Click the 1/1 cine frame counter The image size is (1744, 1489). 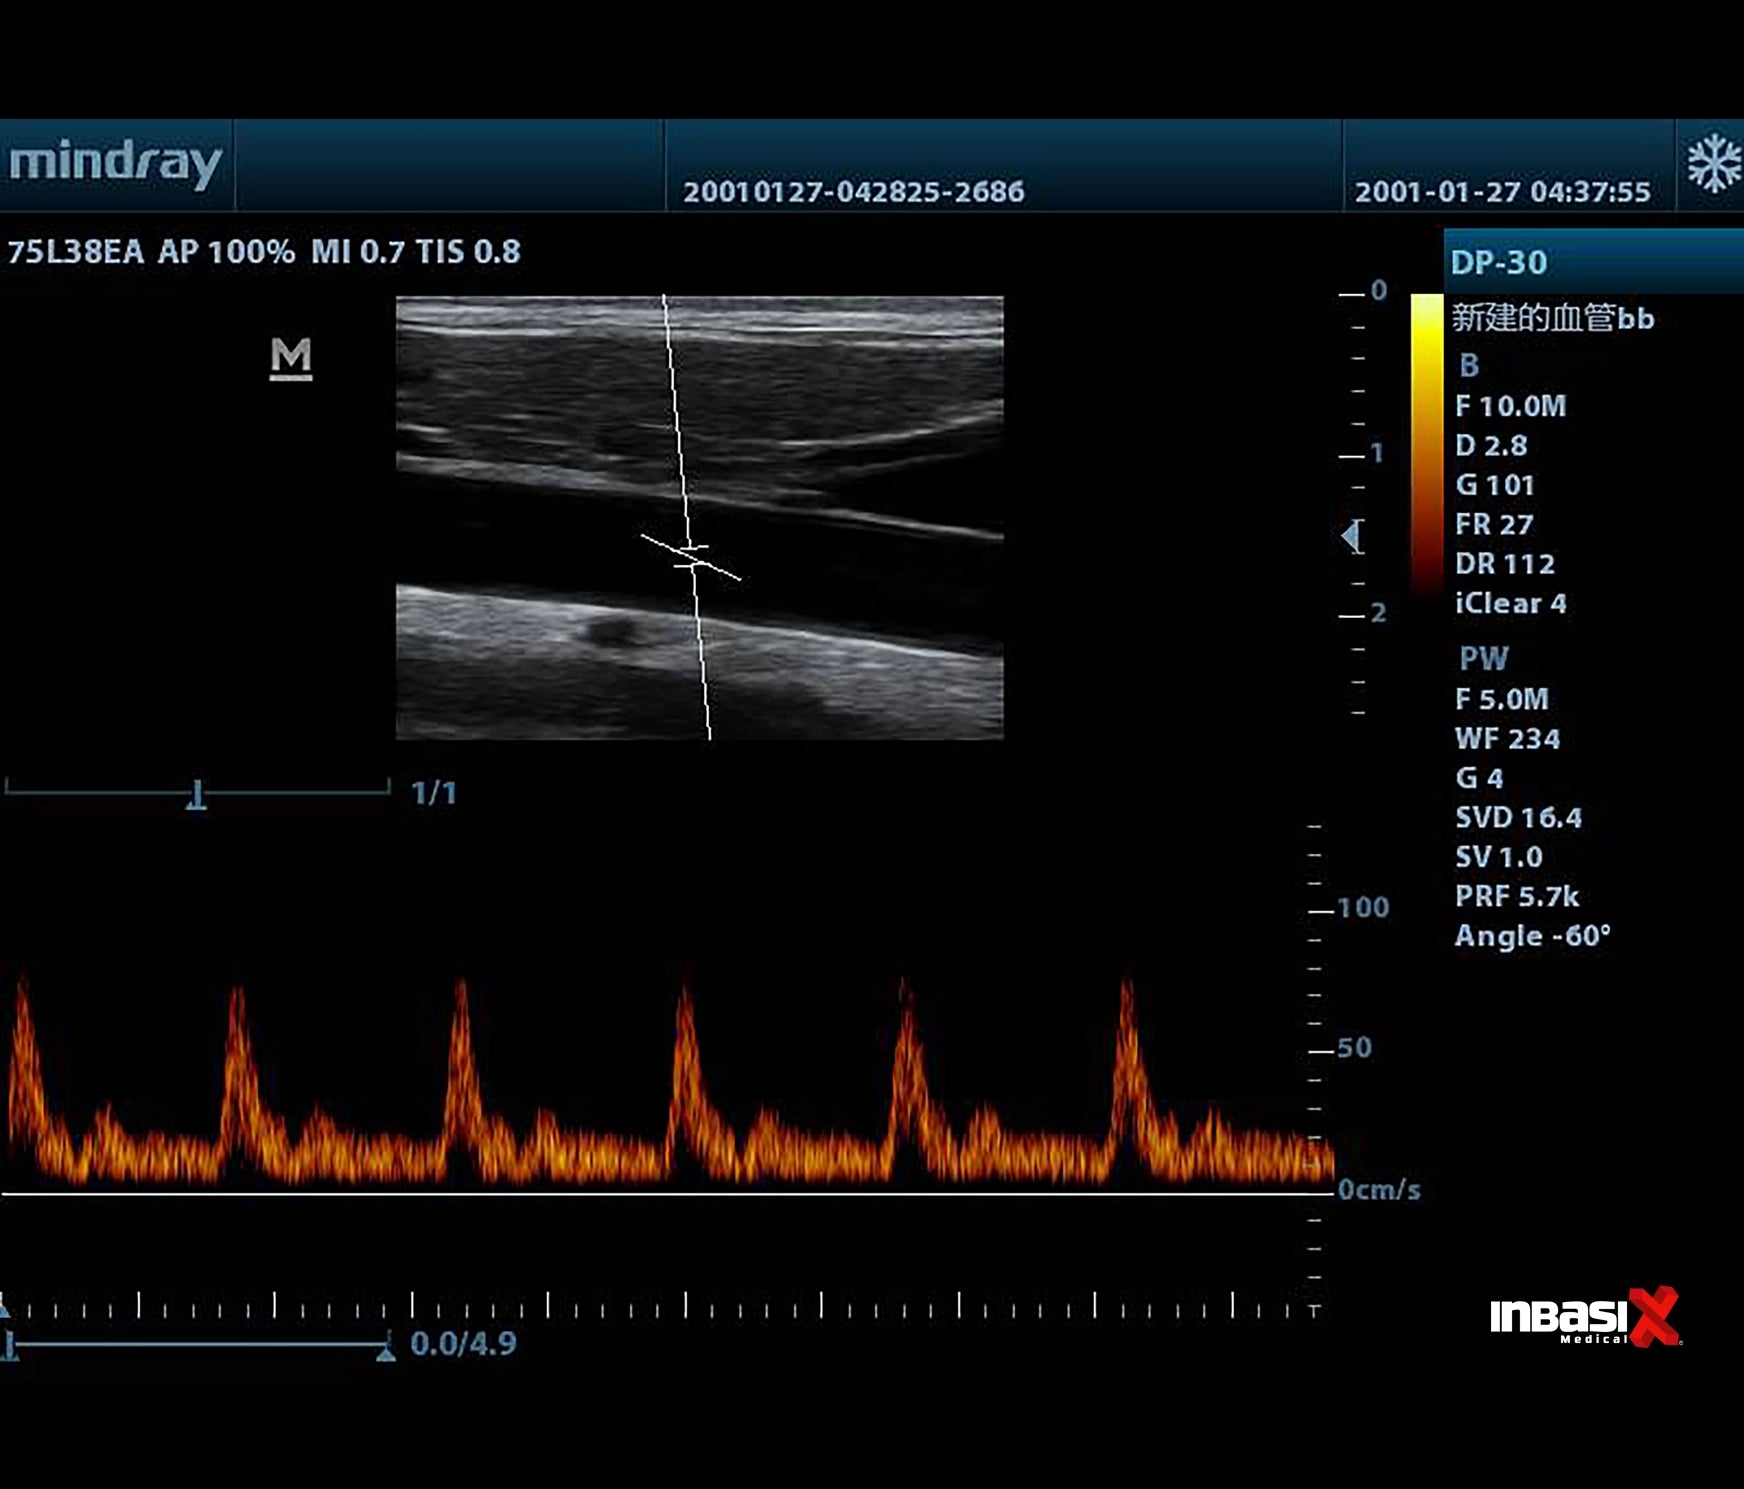coord(434,793)
